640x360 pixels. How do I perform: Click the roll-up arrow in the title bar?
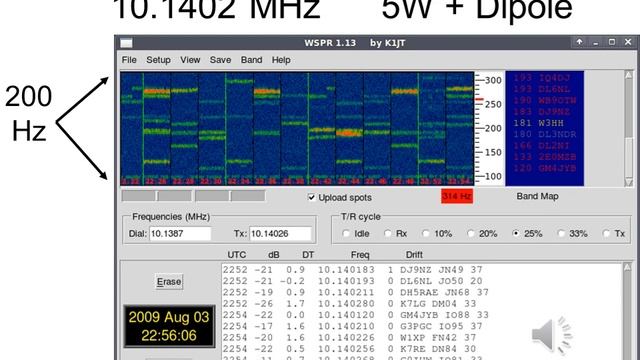point(579,42)
